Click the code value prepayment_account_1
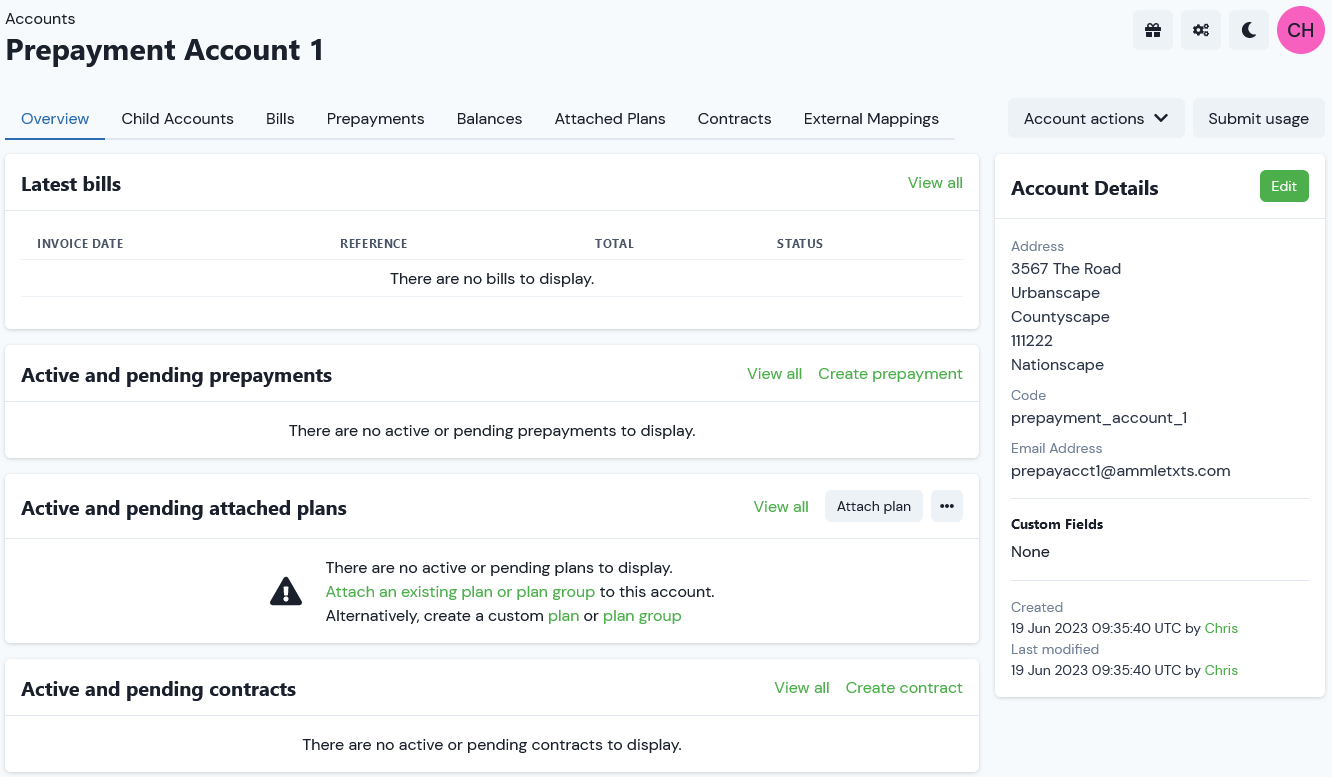This screenshot has height=777, width=1332. coord(1099,417)
